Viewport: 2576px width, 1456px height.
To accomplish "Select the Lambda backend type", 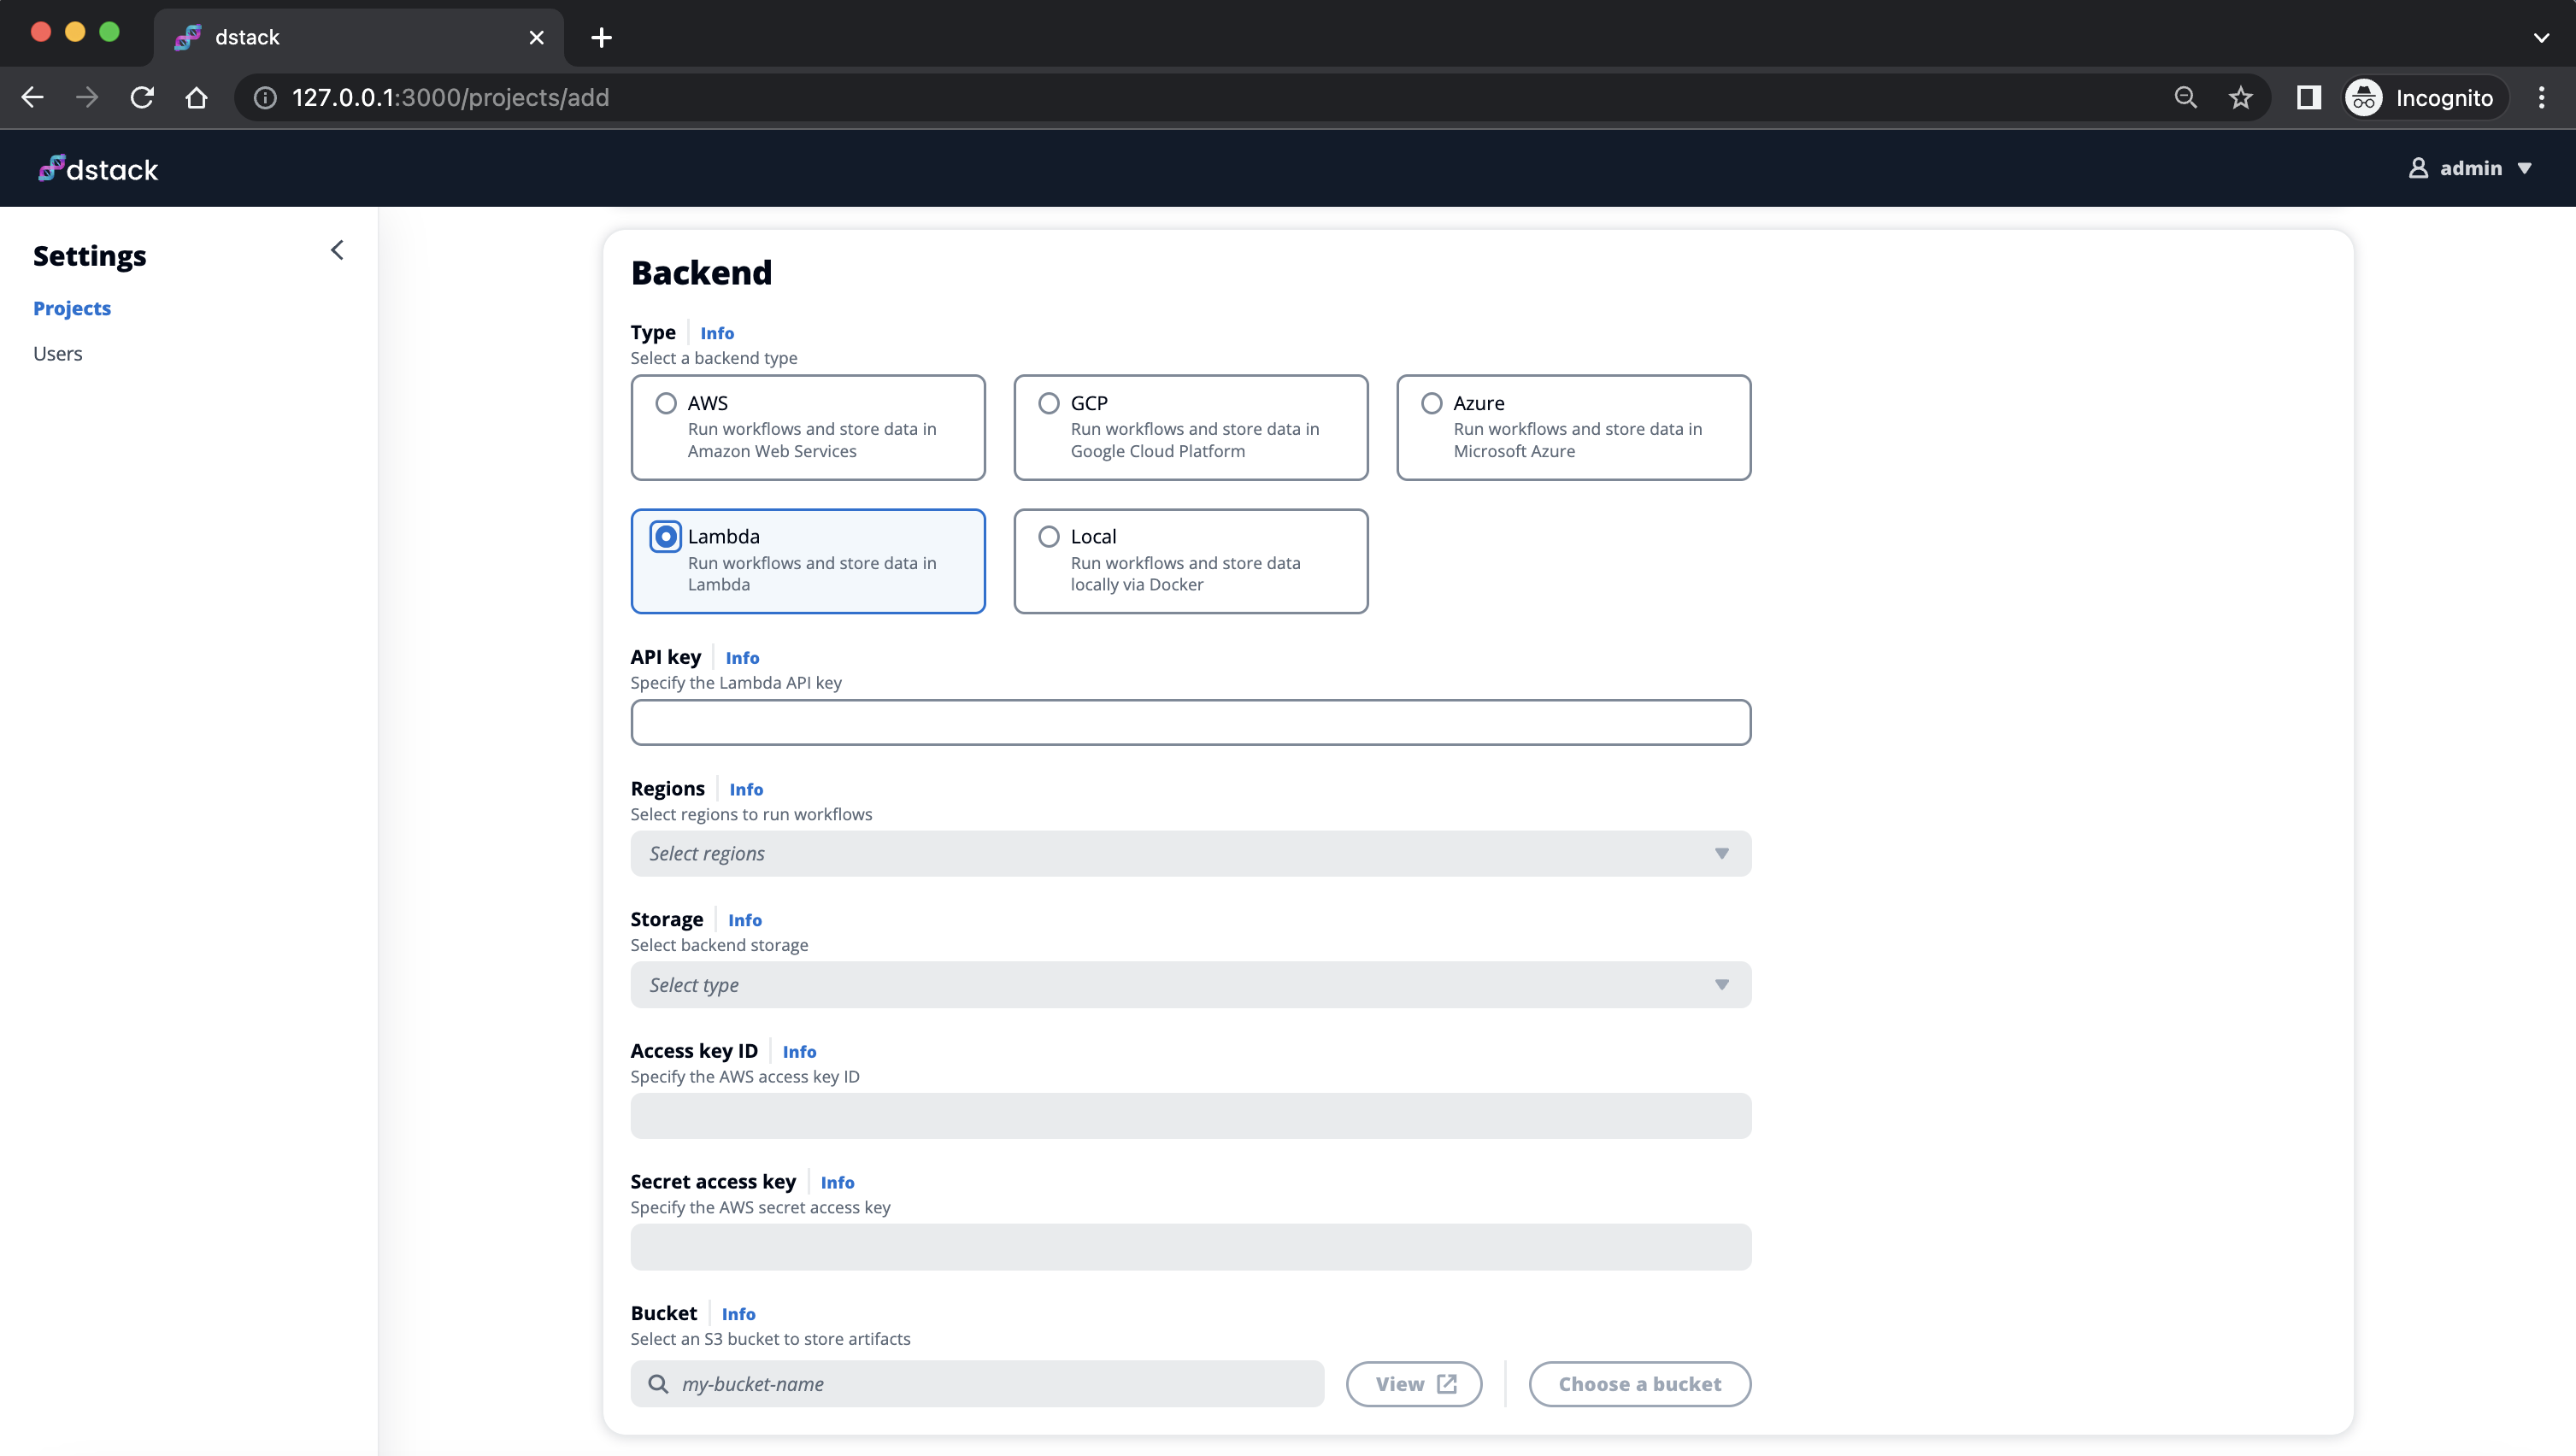I will click(808, 561).
